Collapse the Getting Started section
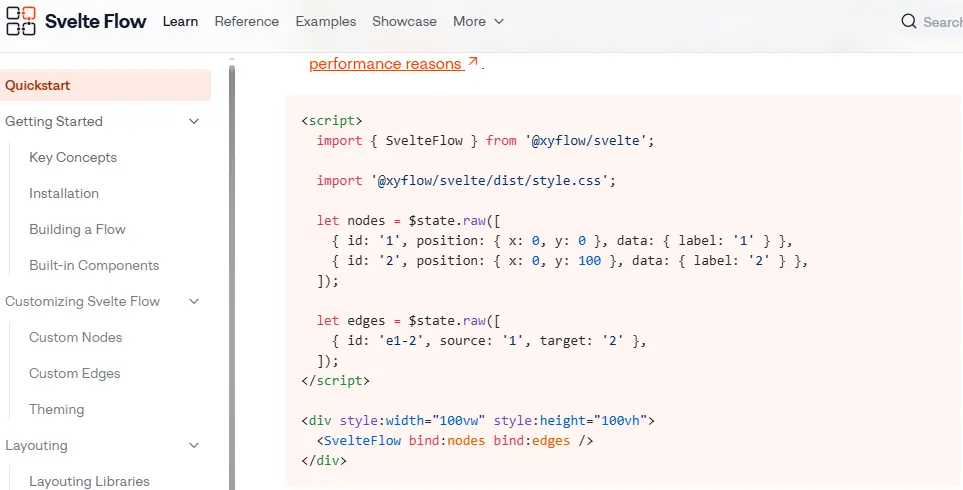Image resolution: width=963 pixels, height=490 pixels. (x=194, y=122)
